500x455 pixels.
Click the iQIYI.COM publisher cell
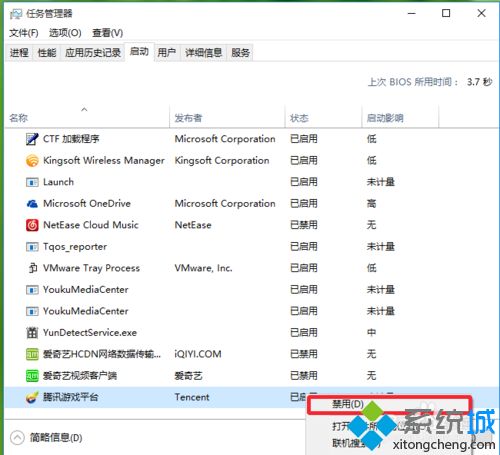(198, 354)
